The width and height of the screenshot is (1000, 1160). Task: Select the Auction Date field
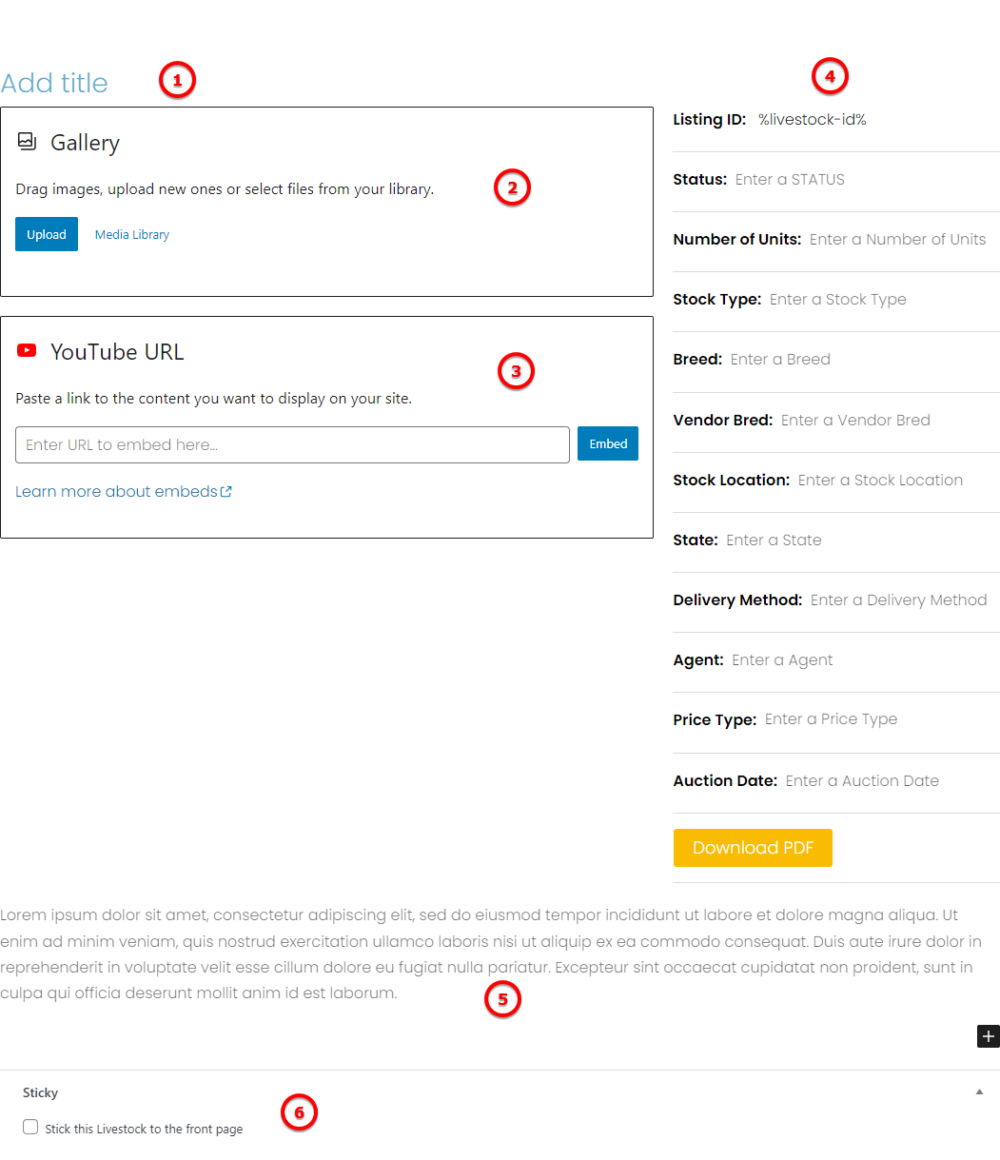tap(862, 781)
